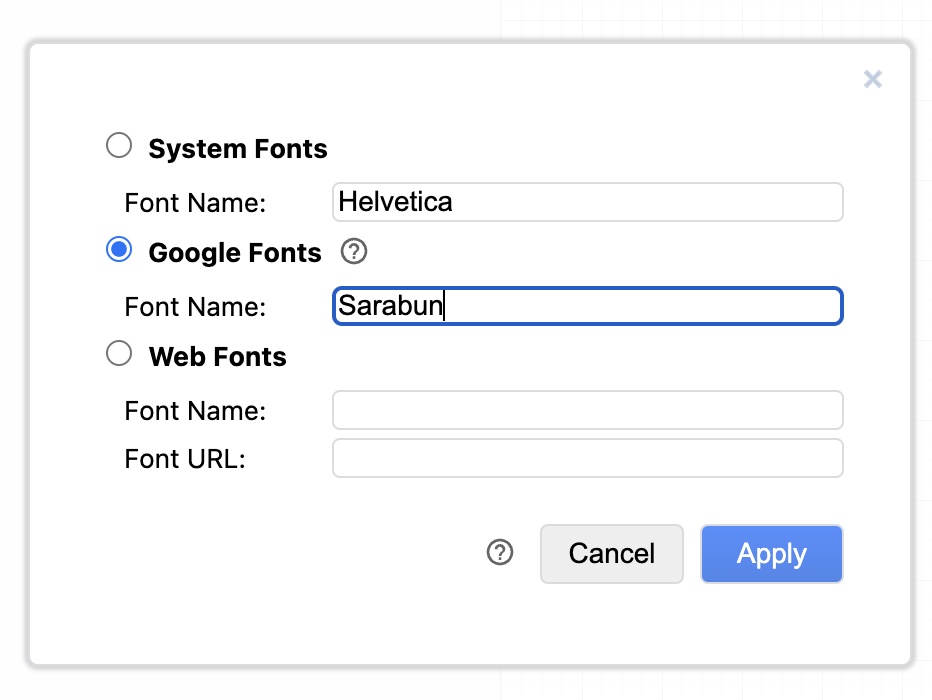This screenshot has width=932, height=700.
Task: Click inside the Sarabun font name field
Action: [587, 306]
